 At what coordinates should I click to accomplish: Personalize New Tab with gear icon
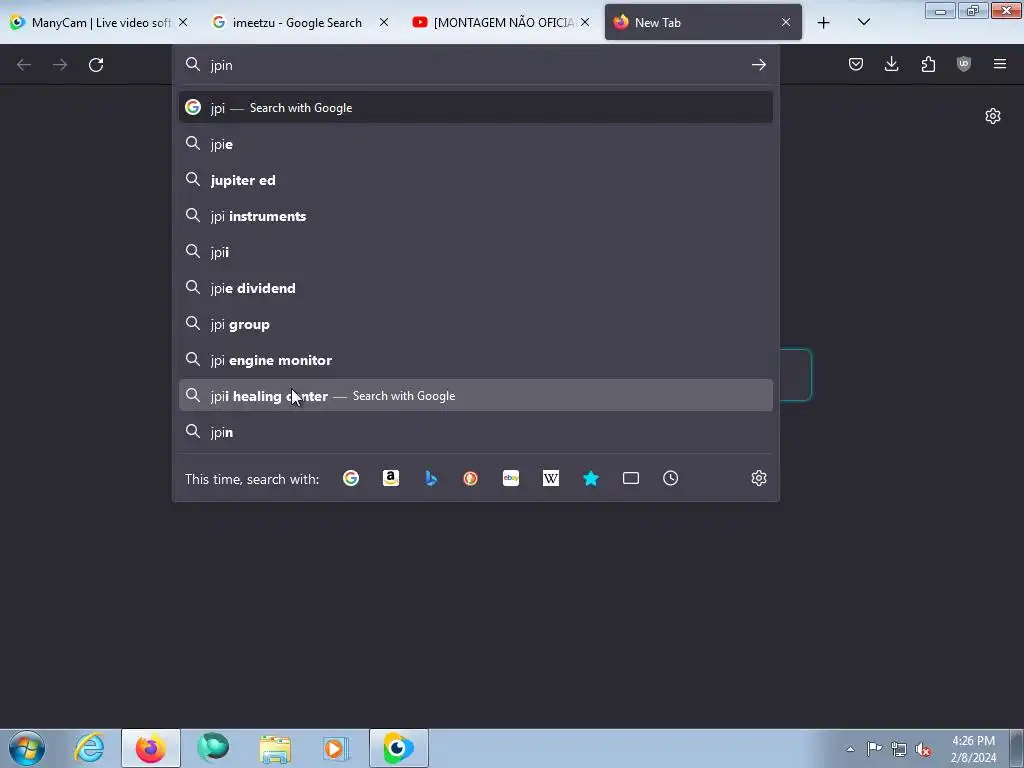[x=993, y=116]
